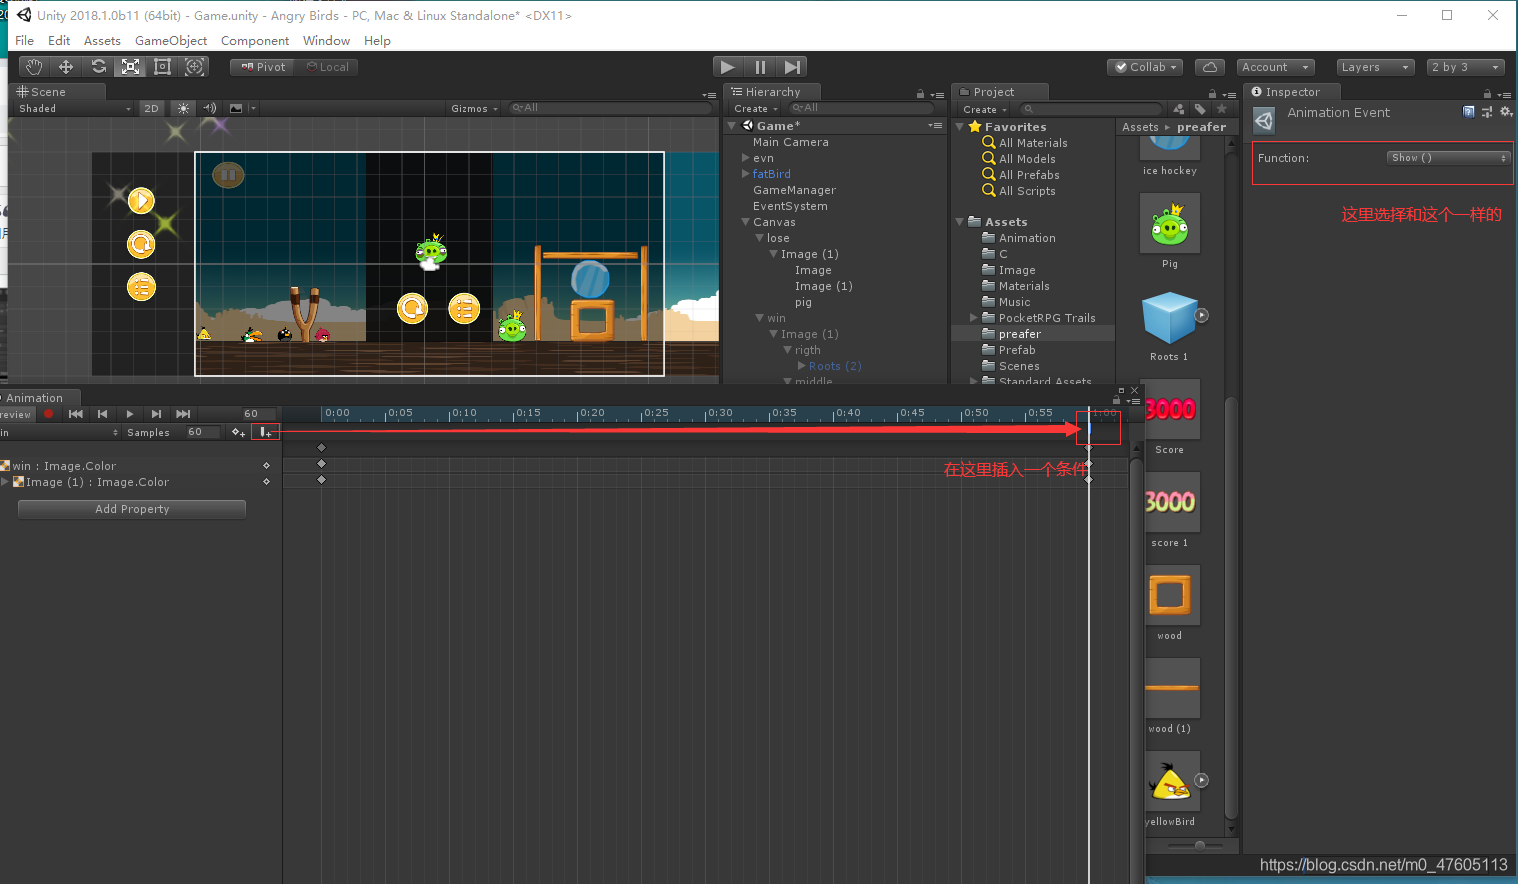The width and height of the screenshot is (1518, 884).
Task: Click keyframe diamond for Image (1) : Image.Color
Action: tap(266, 482)
